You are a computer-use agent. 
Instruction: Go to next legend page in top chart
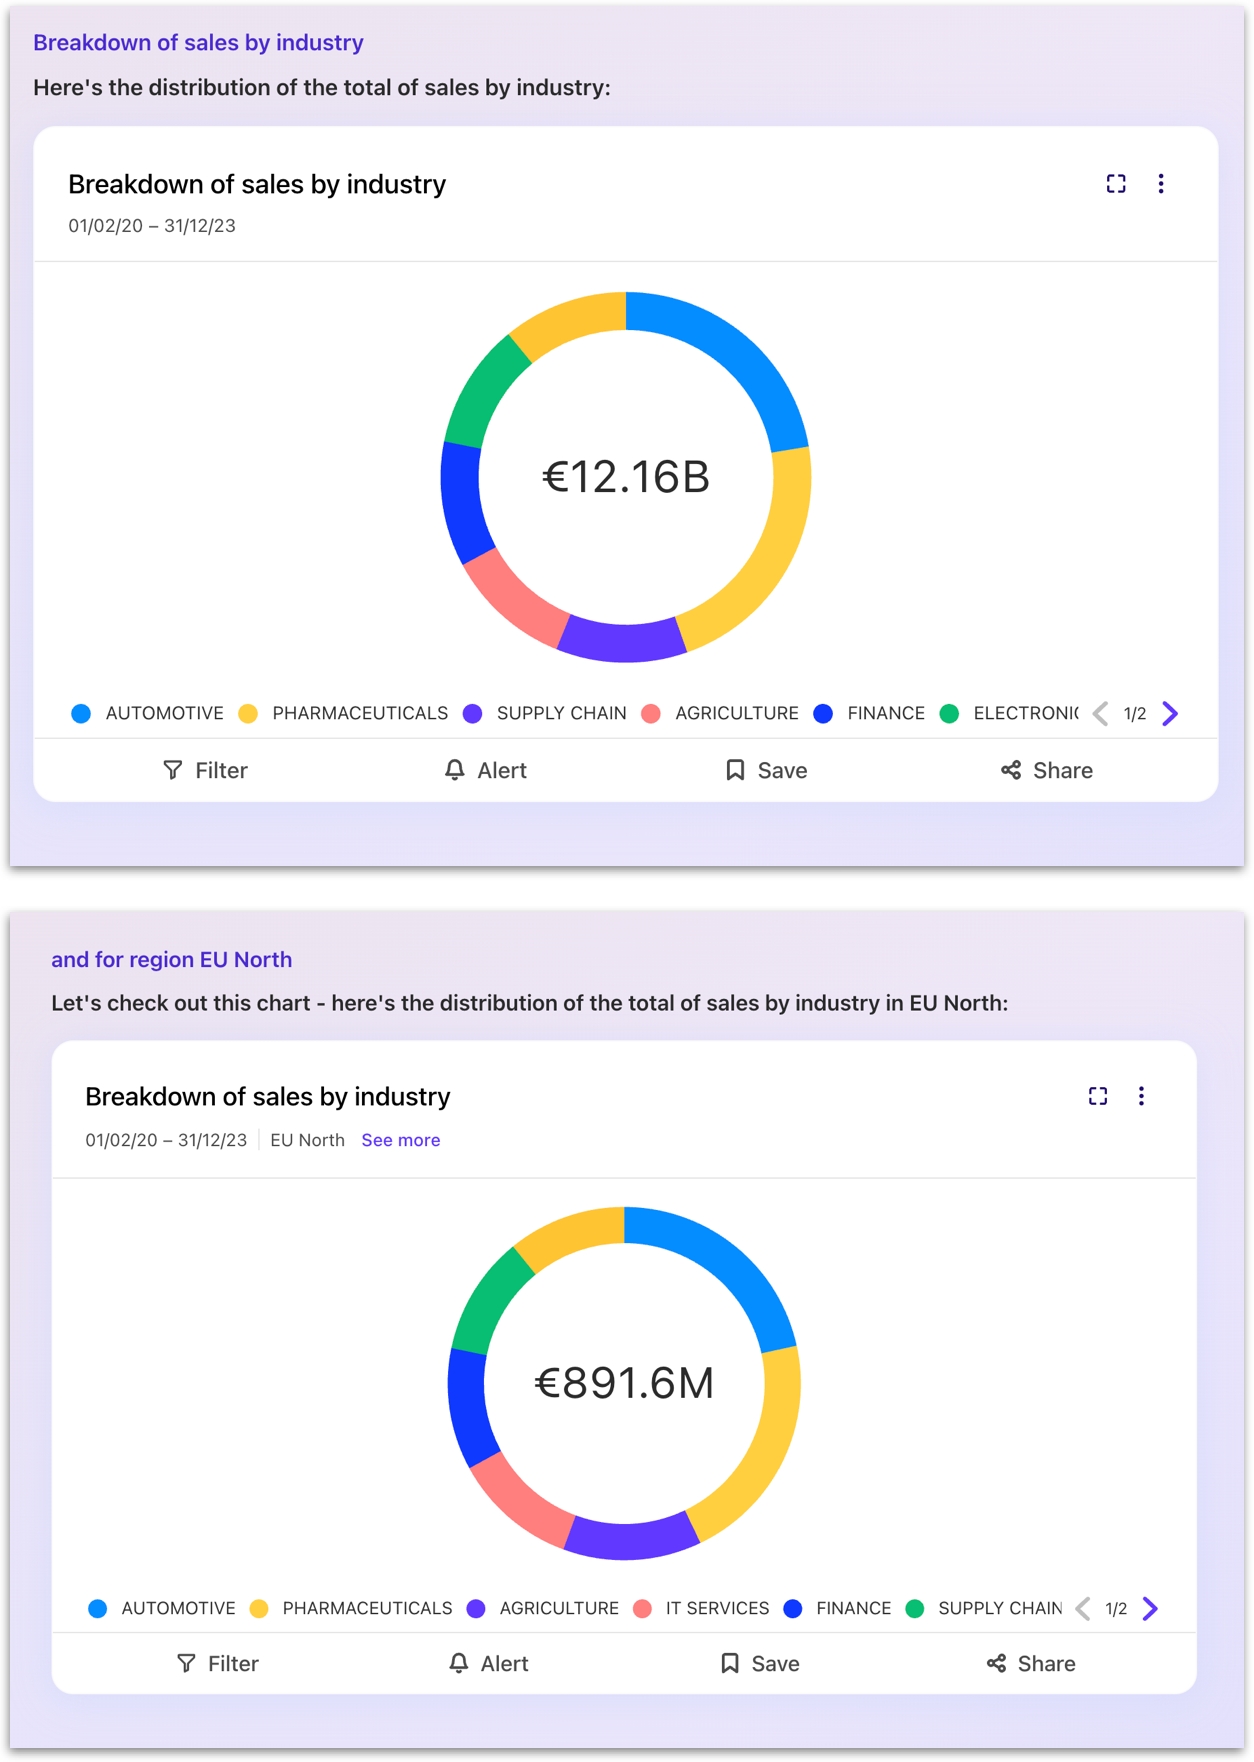tap(1170, 713)
